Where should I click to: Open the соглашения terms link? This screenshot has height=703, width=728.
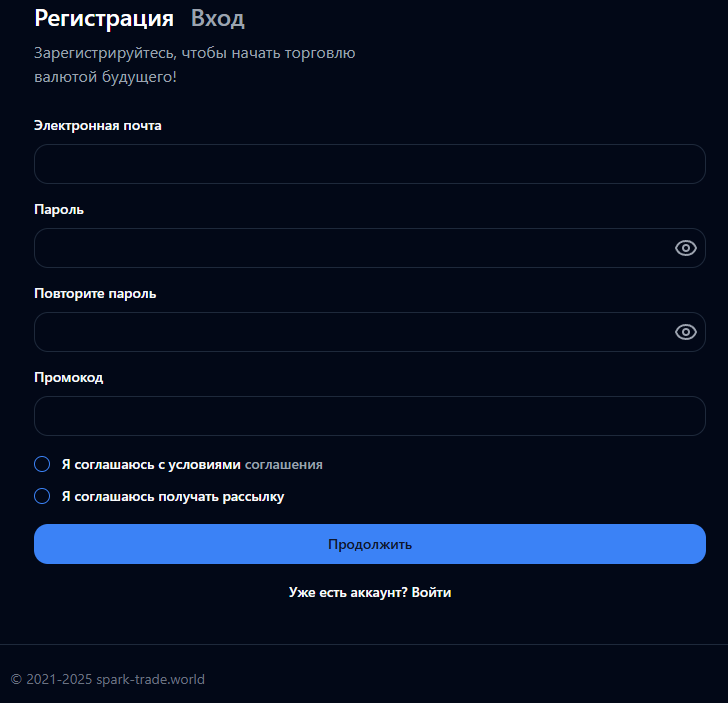284,465
